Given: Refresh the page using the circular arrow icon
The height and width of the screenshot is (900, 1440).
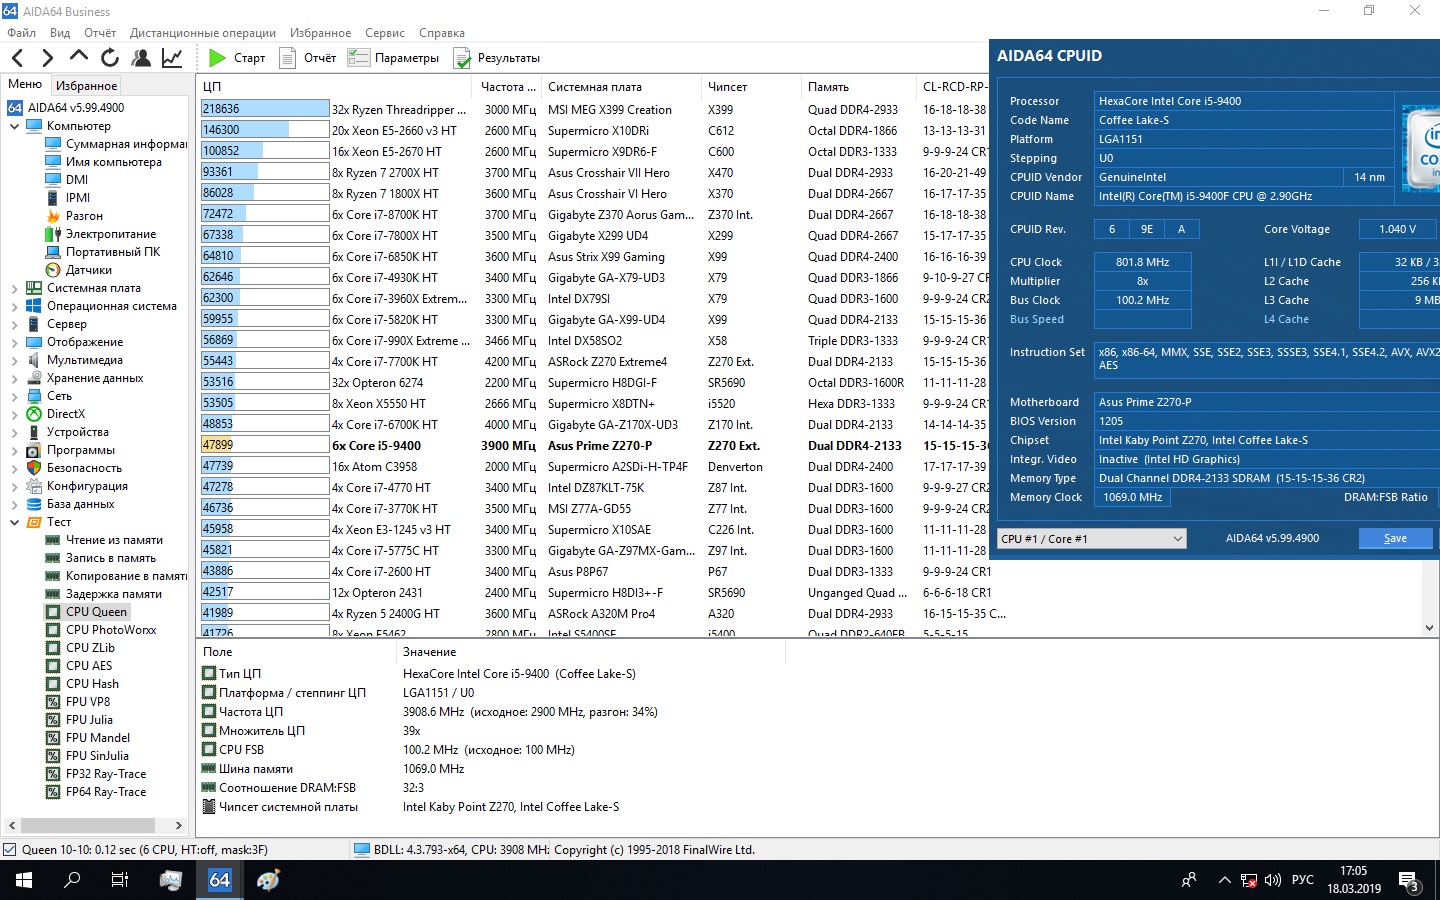Looking at the screenshot, I should click(x=110, y=58).
